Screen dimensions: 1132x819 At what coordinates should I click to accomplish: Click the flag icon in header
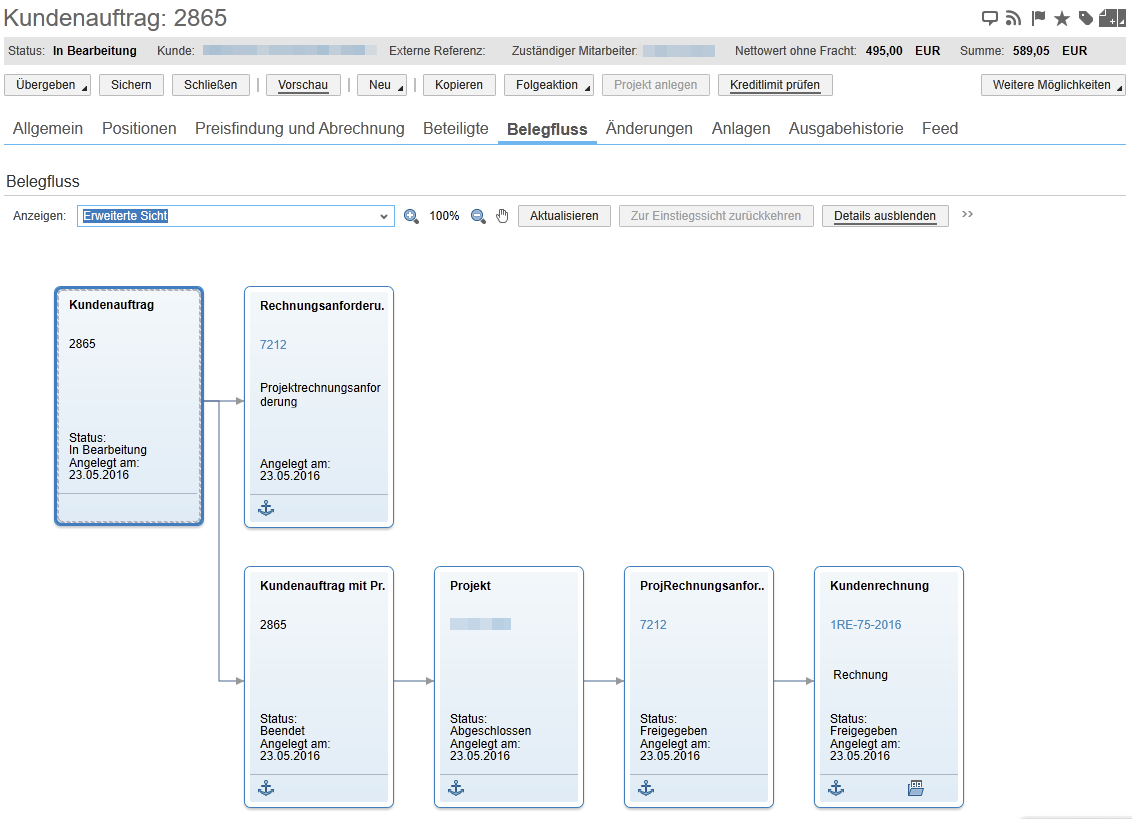point(1038,18)
